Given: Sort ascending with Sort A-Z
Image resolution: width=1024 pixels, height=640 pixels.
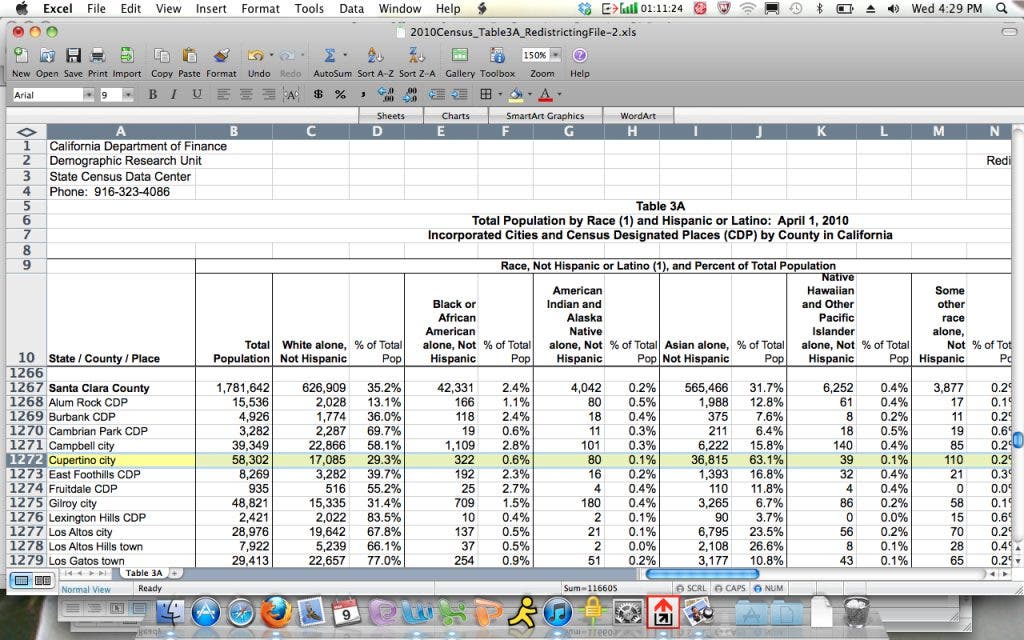Looking at the screenshot, I should point(375,56).
